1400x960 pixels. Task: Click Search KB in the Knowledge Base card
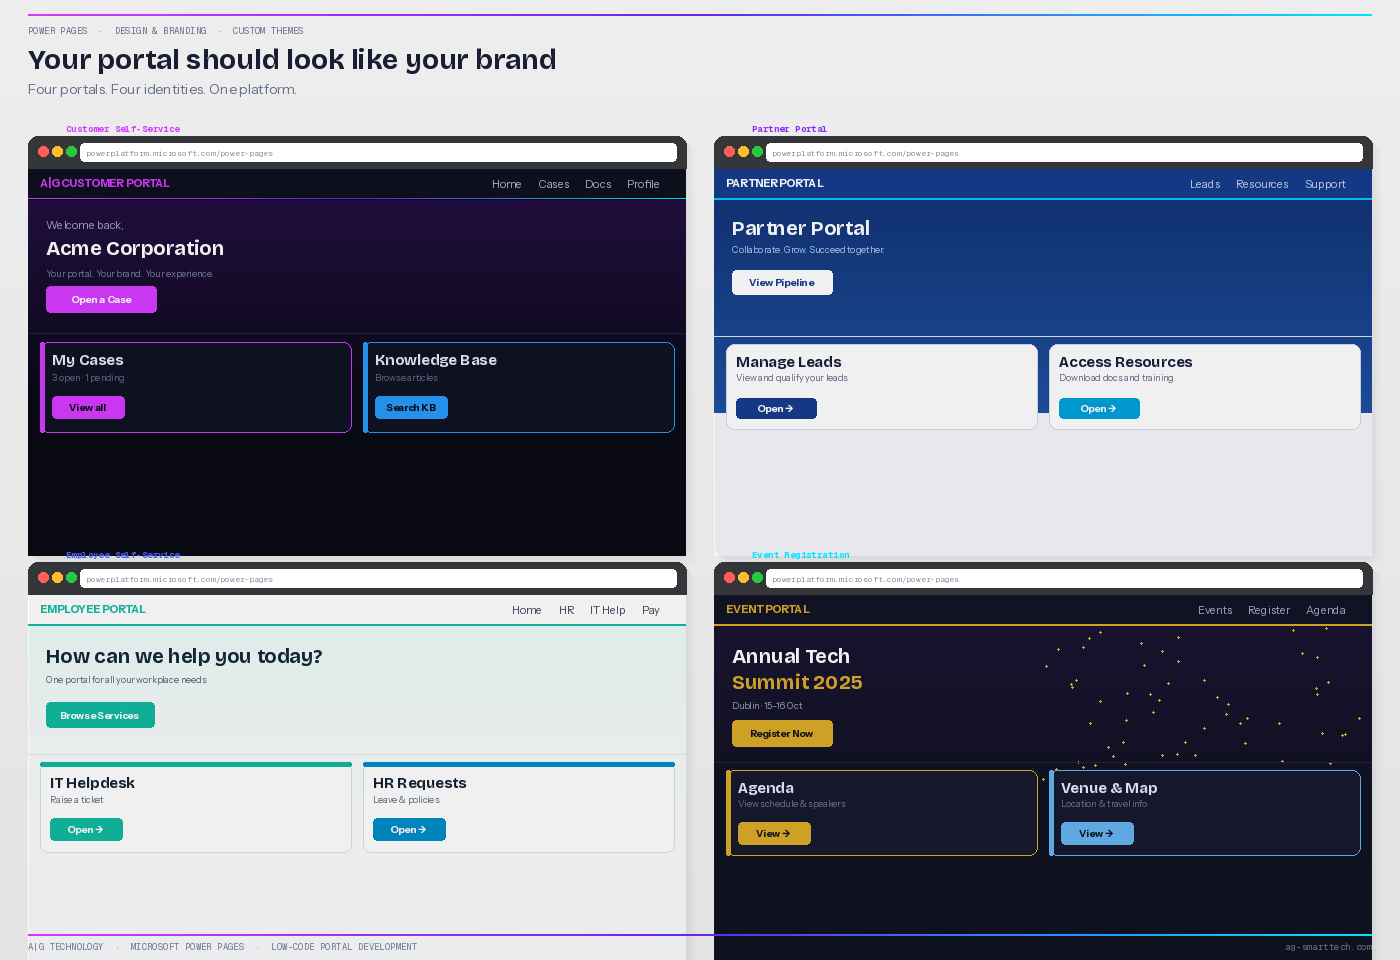coord(411,407)
